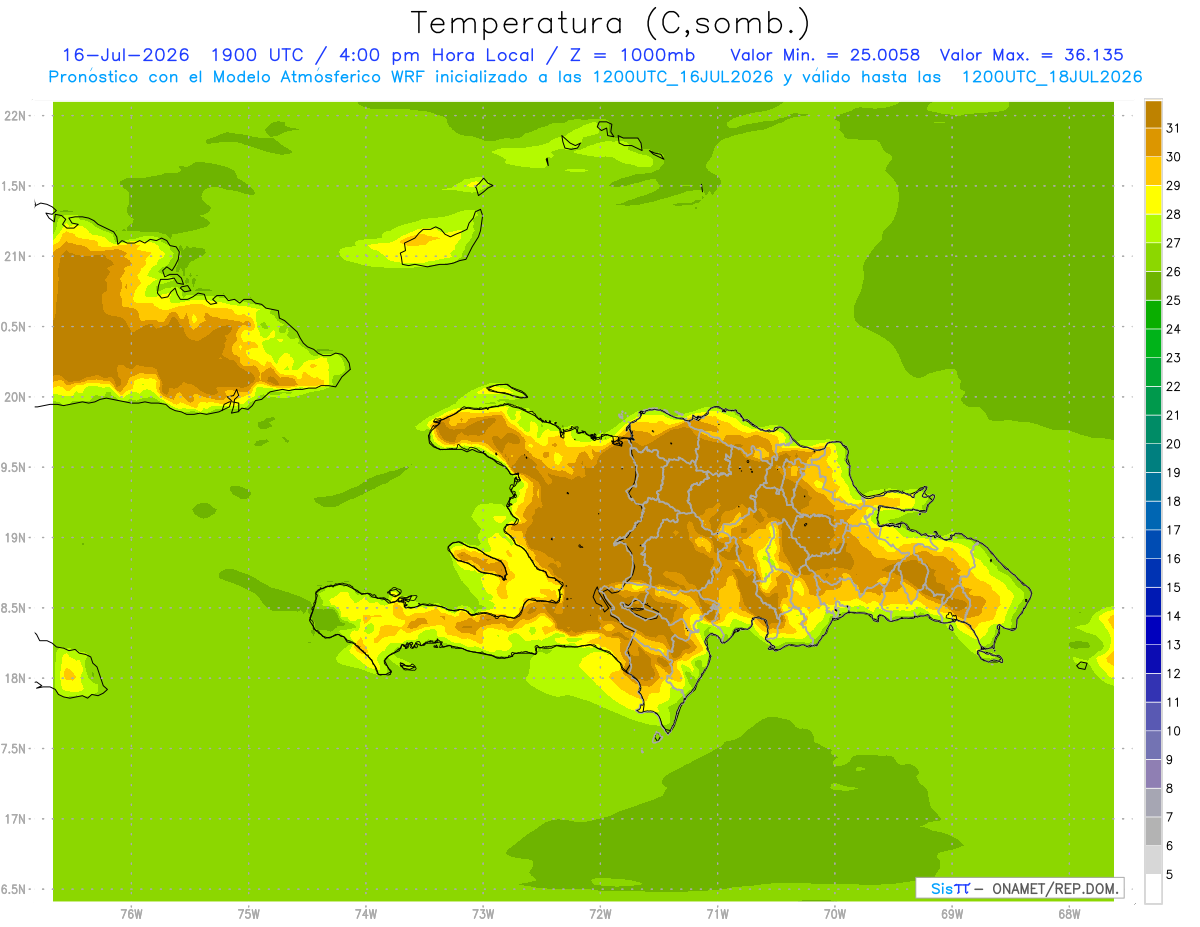The width and height of the screenshot is (1200, 927).
Task: Click the "20N" latitude axis label
Action: click(15, 397)
